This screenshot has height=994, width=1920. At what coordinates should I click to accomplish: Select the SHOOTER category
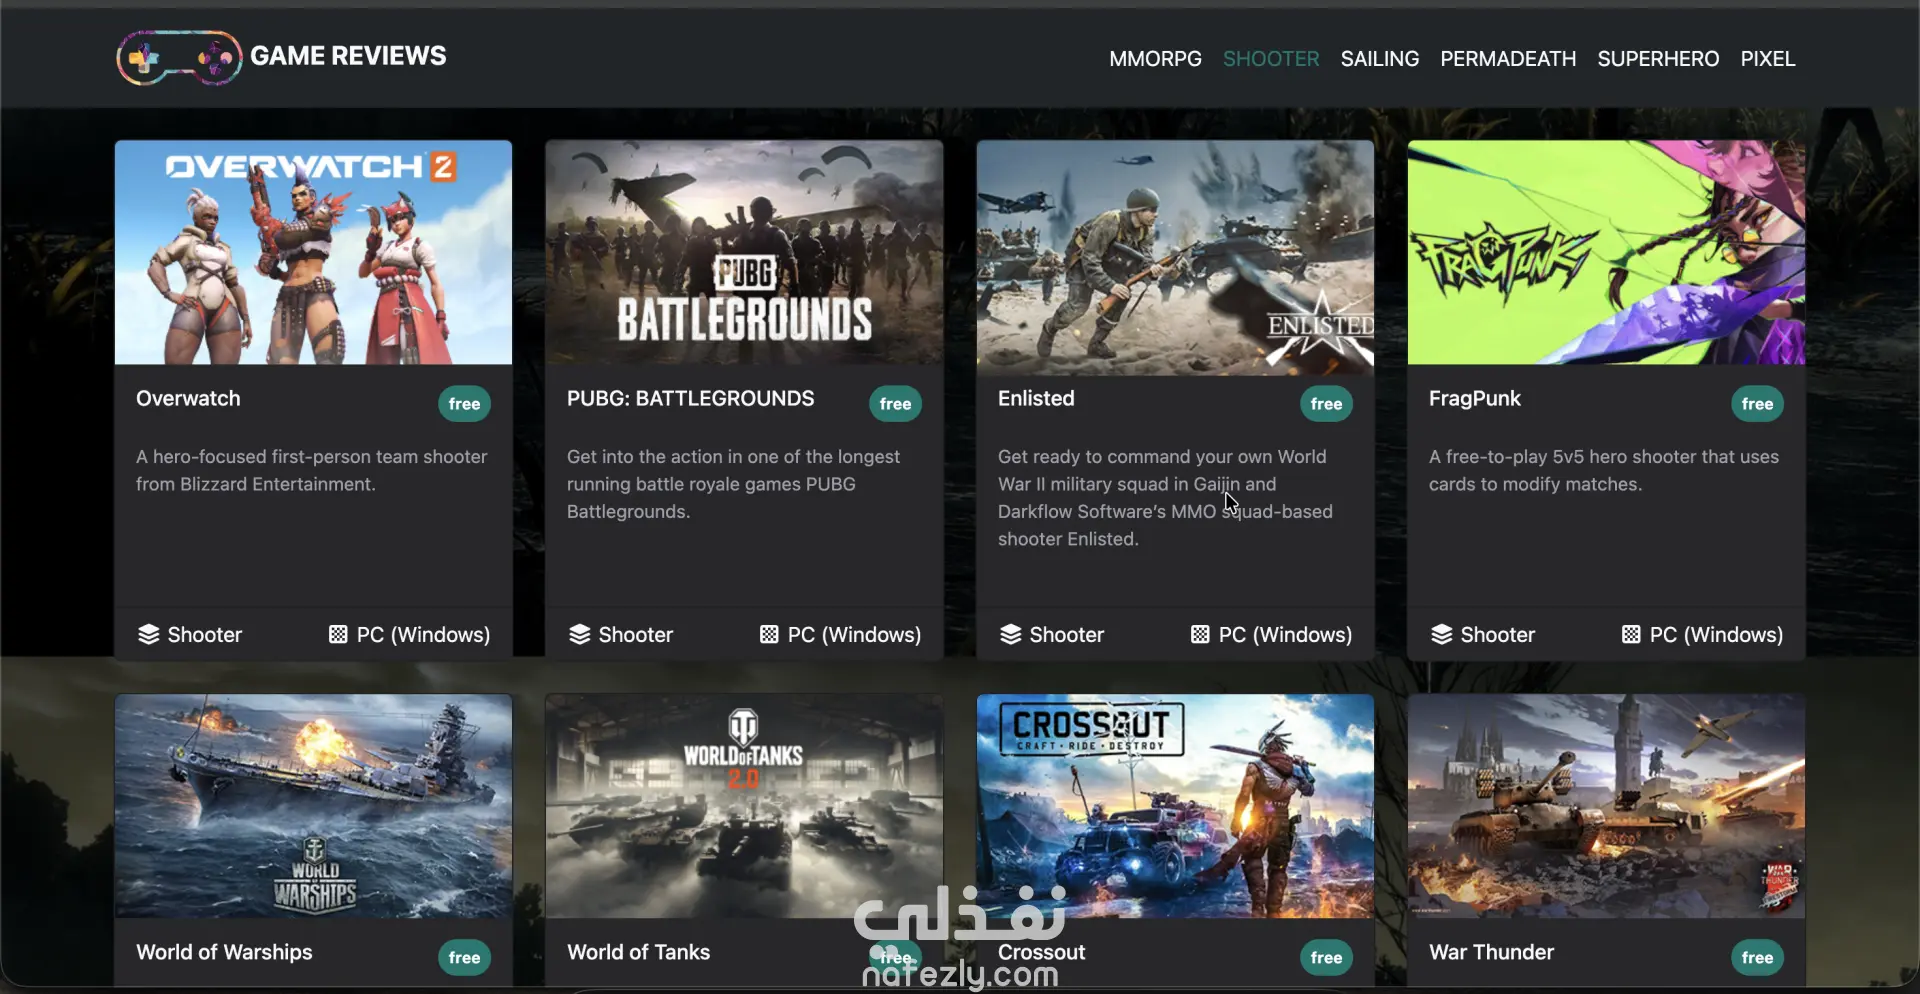[1271, 59]
